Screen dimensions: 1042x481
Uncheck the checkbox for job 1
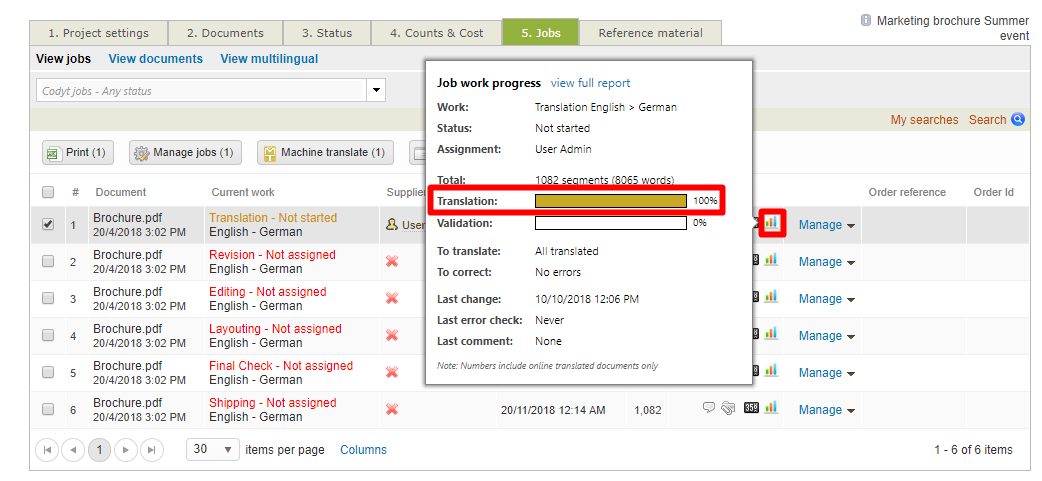click(48, 225)
